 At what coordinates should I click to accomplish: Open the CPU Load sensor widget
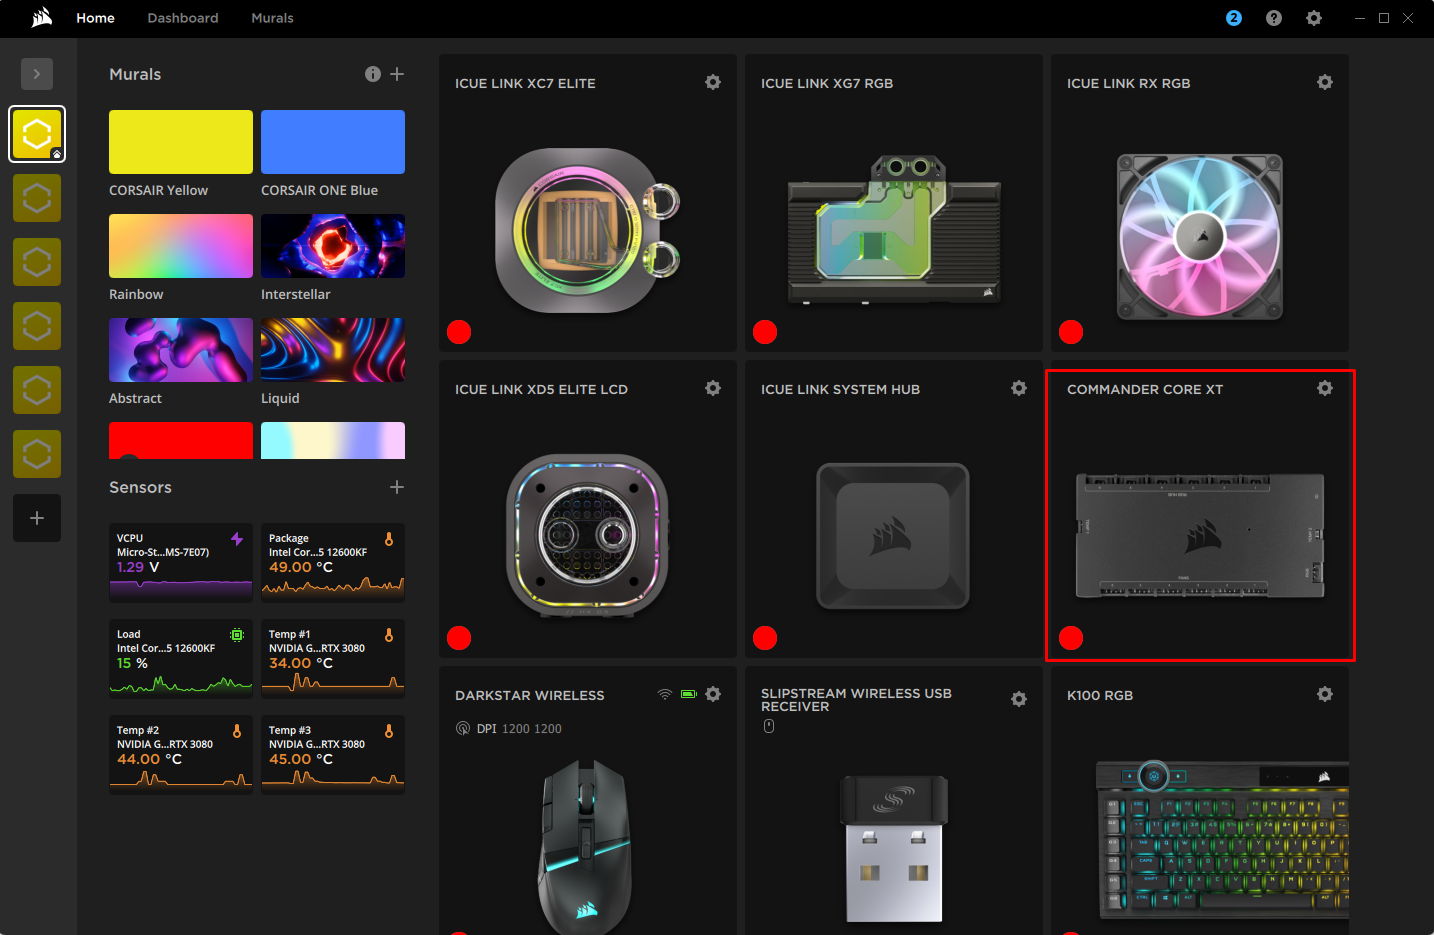point(181,659)
